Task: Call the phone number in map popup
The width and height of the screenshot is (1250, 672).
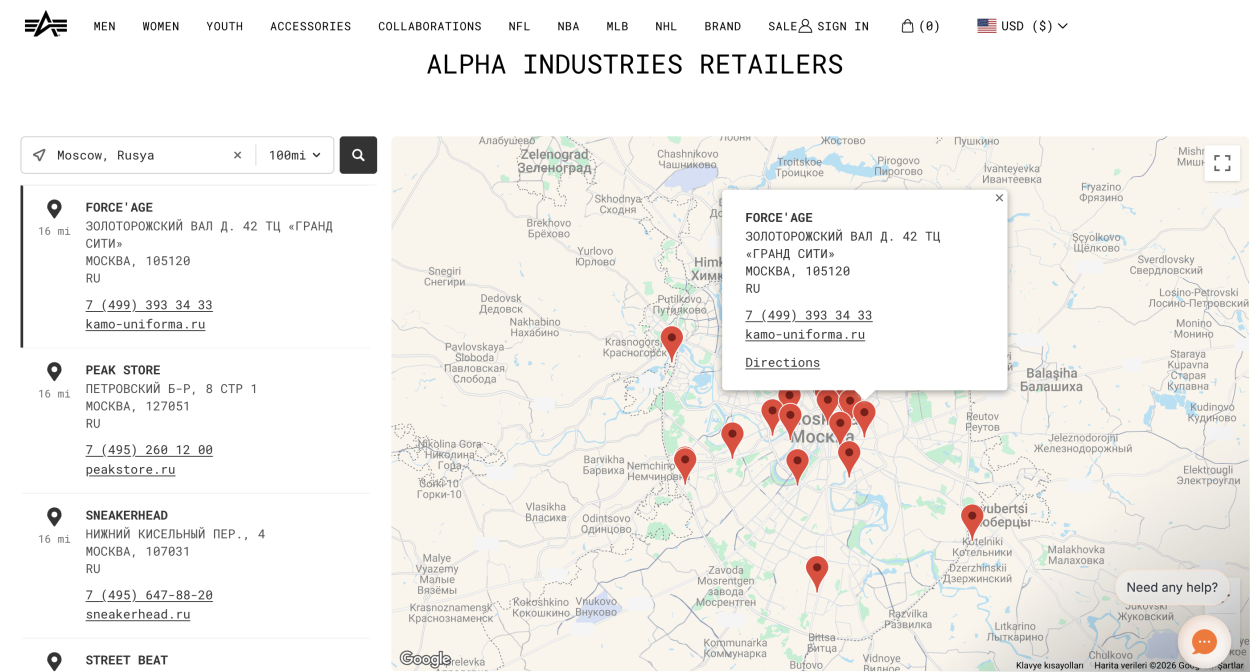Action: 808,315
